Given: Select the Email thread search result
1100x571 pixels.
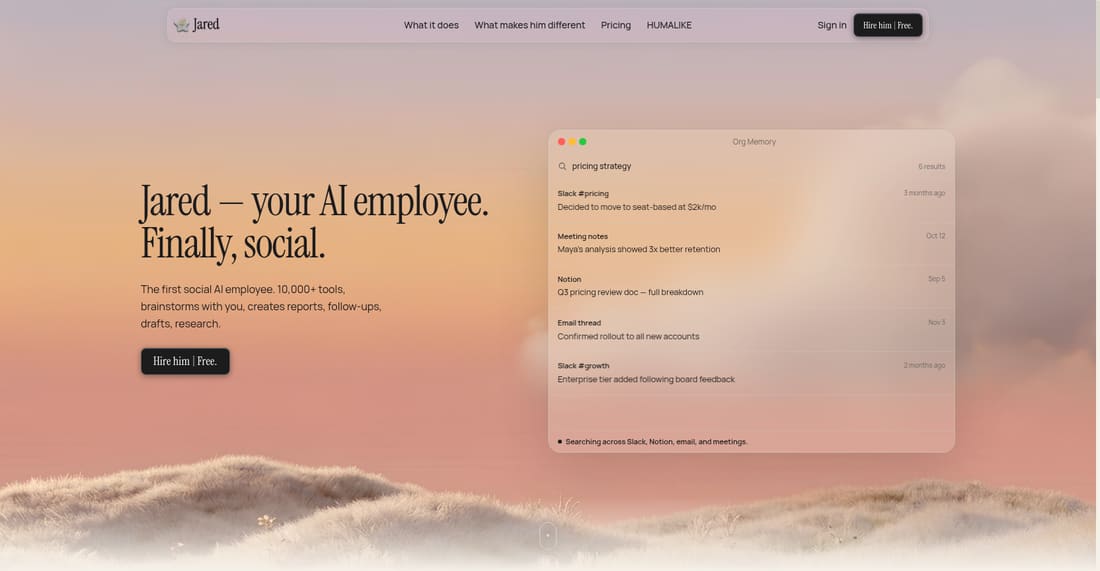Looking at the screenshot, I should tap(751, 330).
